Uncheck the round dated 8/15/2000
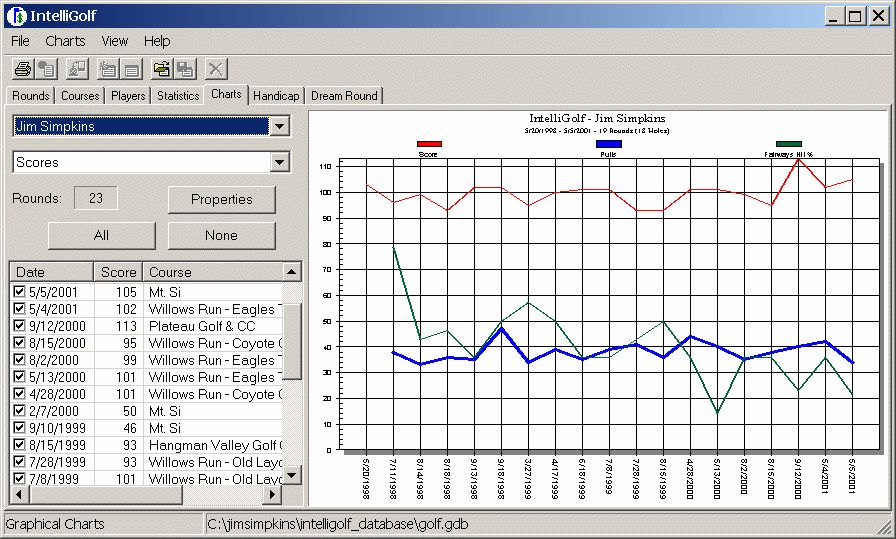The image size is (896, 539). (x=19, y=342)
